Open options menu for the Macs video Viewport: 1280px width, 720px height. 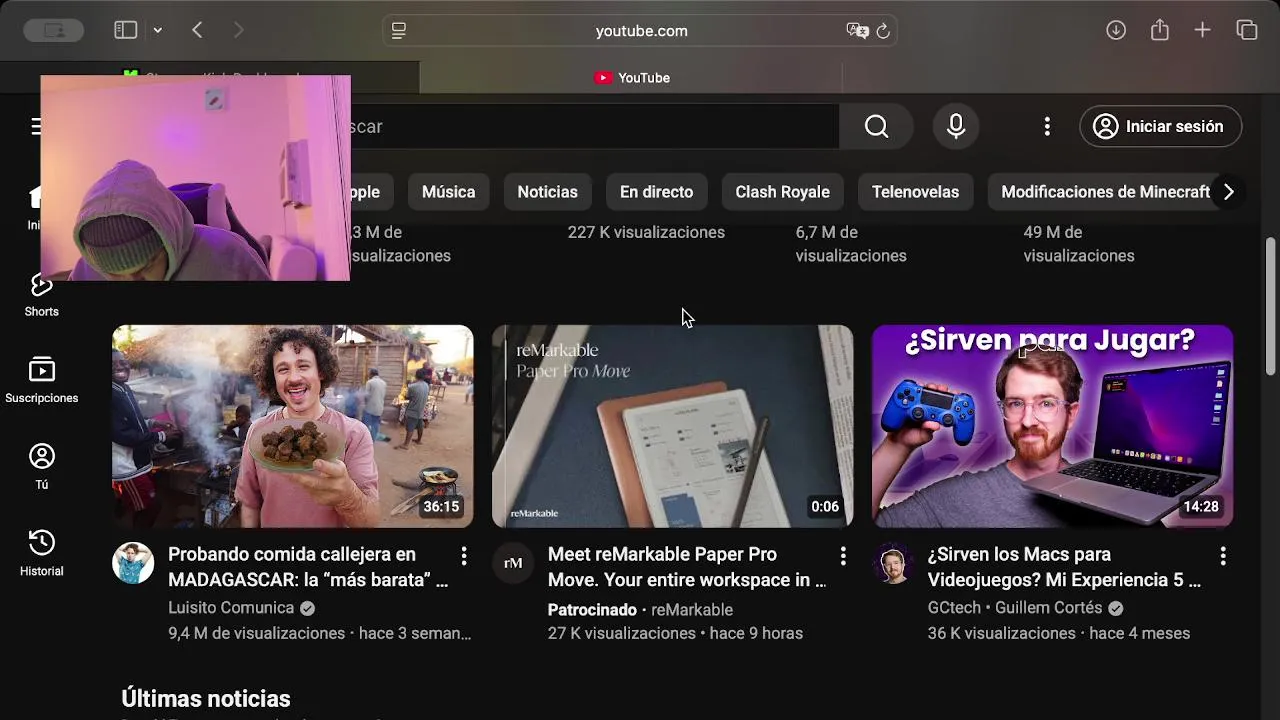[x=1223, y=556]
